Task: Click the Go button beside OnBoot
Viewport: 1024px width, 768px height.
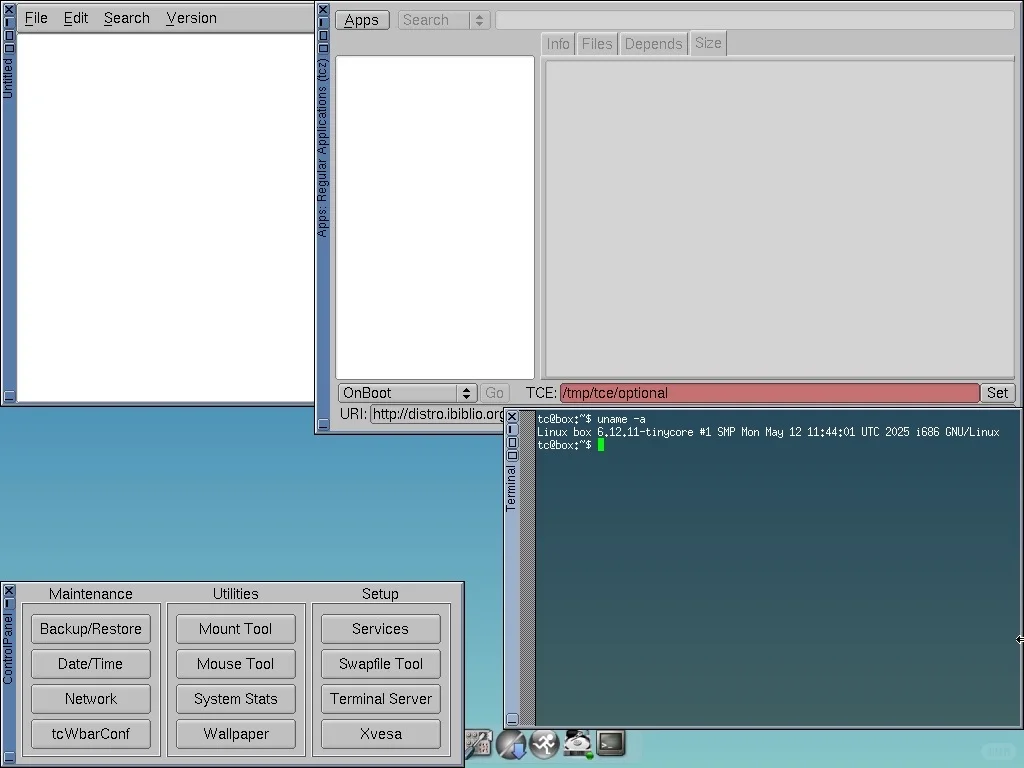Action: pos(494,393)
